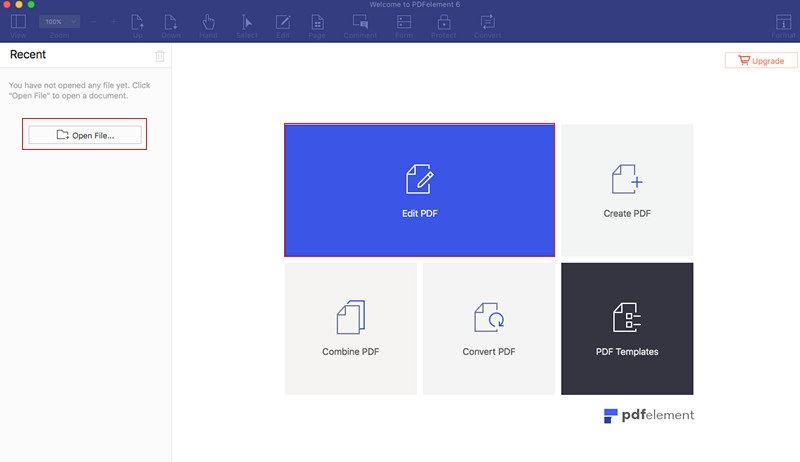Open the Form tools icon
Image resolution: width=800 pixels, height=462 pixels.
(404, 22)
